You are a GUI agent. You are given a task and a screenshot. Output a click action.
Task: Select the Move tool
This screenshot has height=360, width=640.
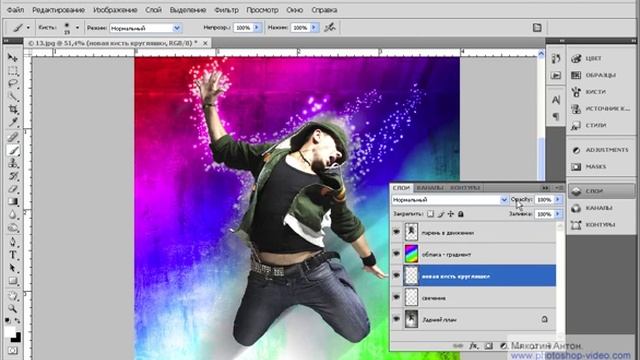(13, 58)
